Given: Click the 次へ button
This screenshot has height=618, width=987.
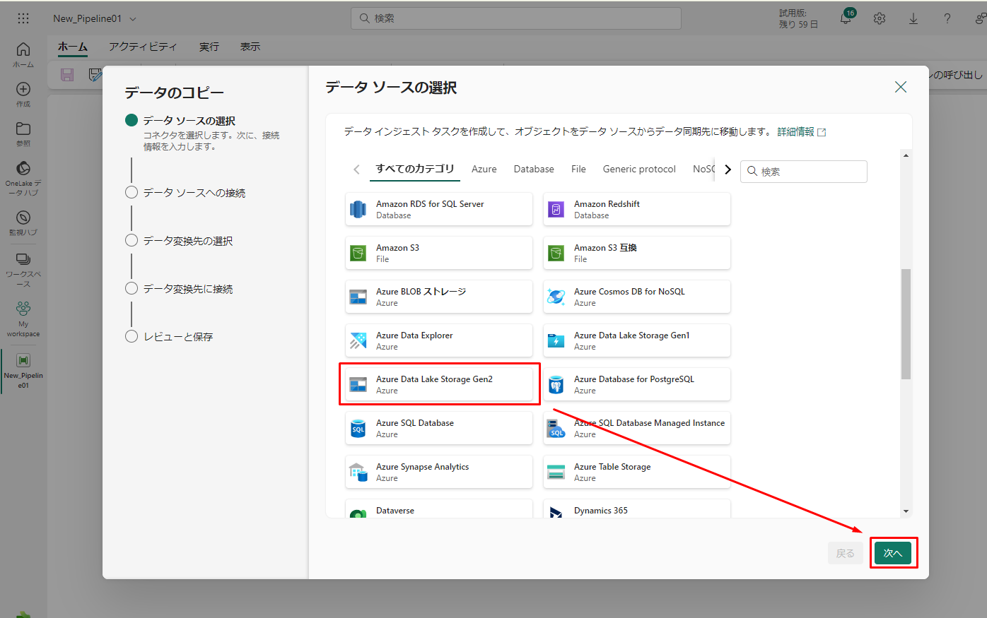Looking at the screenshot, I should 892,553.
